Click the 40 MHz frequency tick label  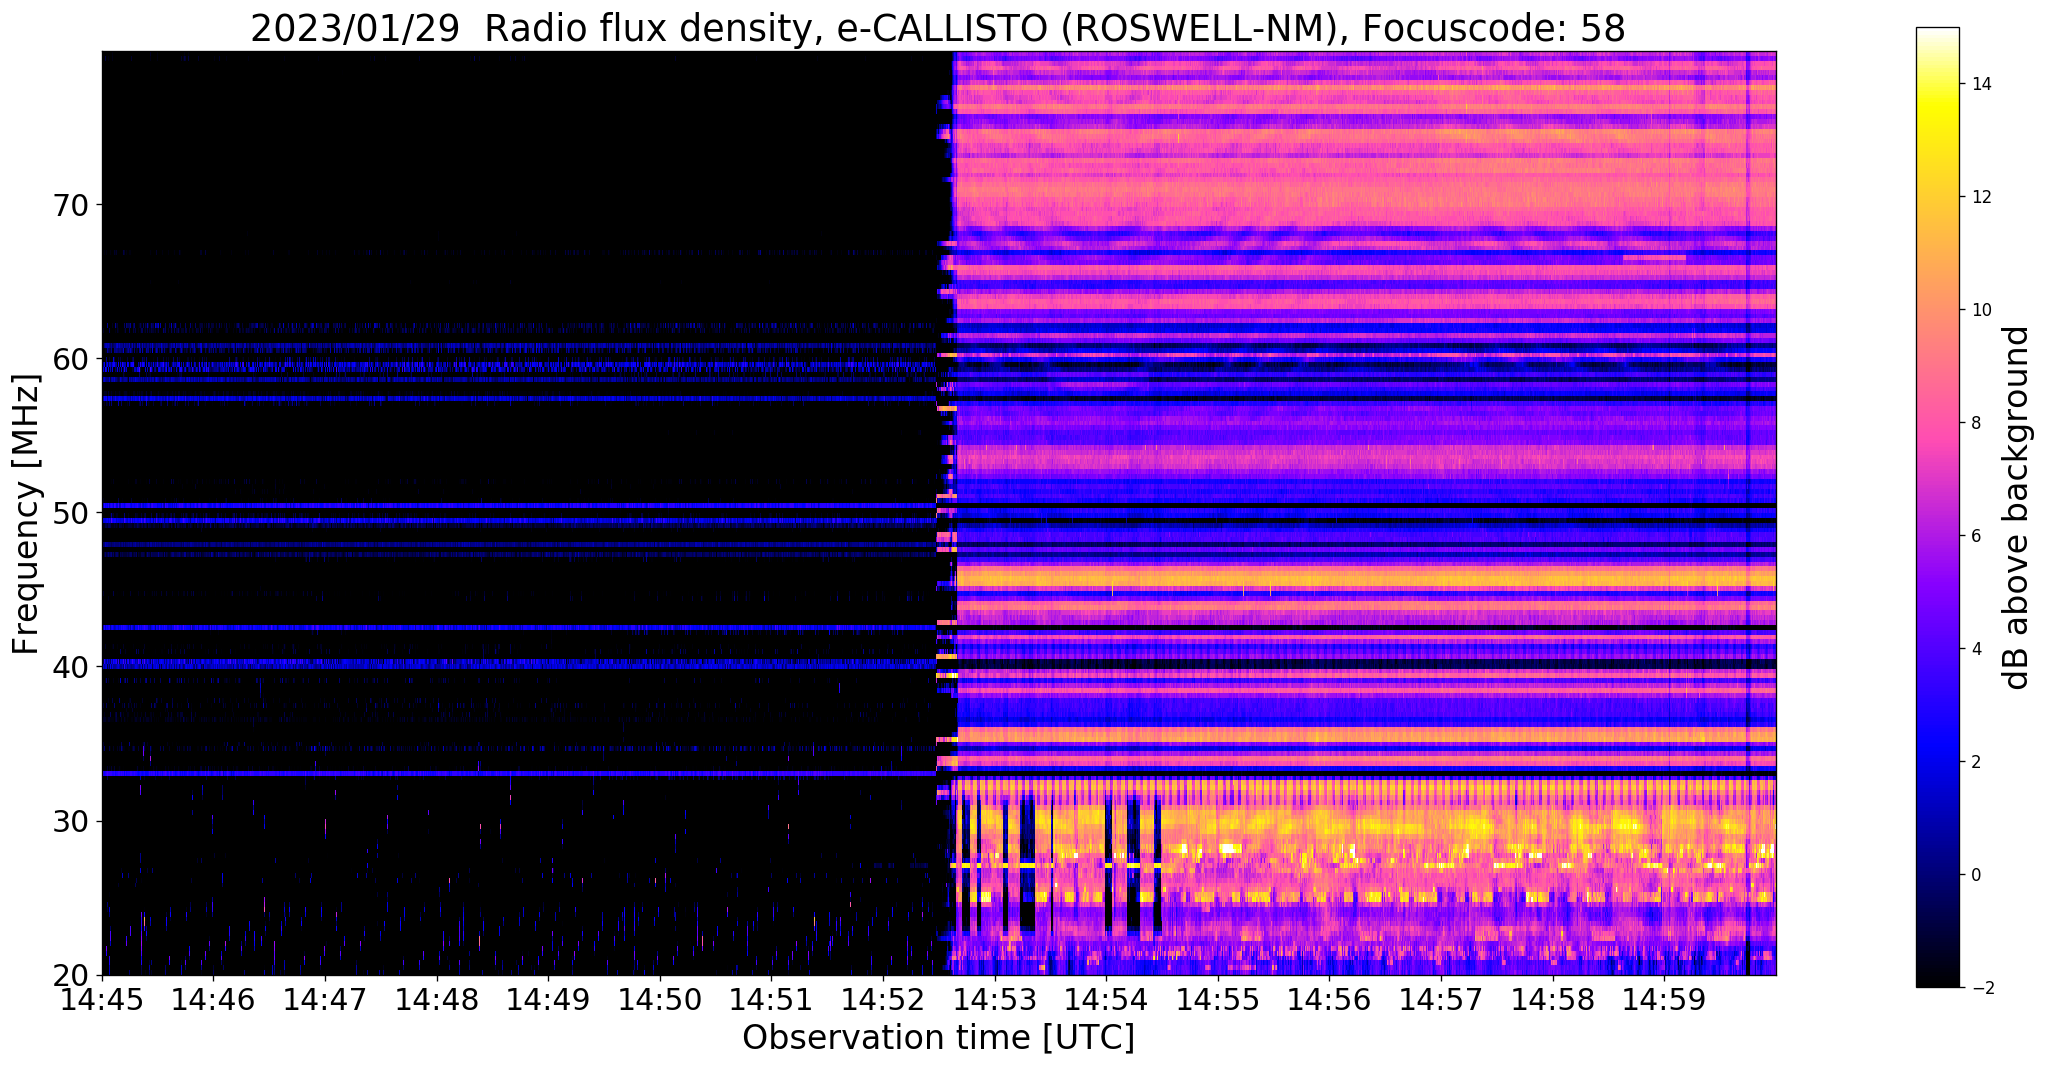point(70,666)
